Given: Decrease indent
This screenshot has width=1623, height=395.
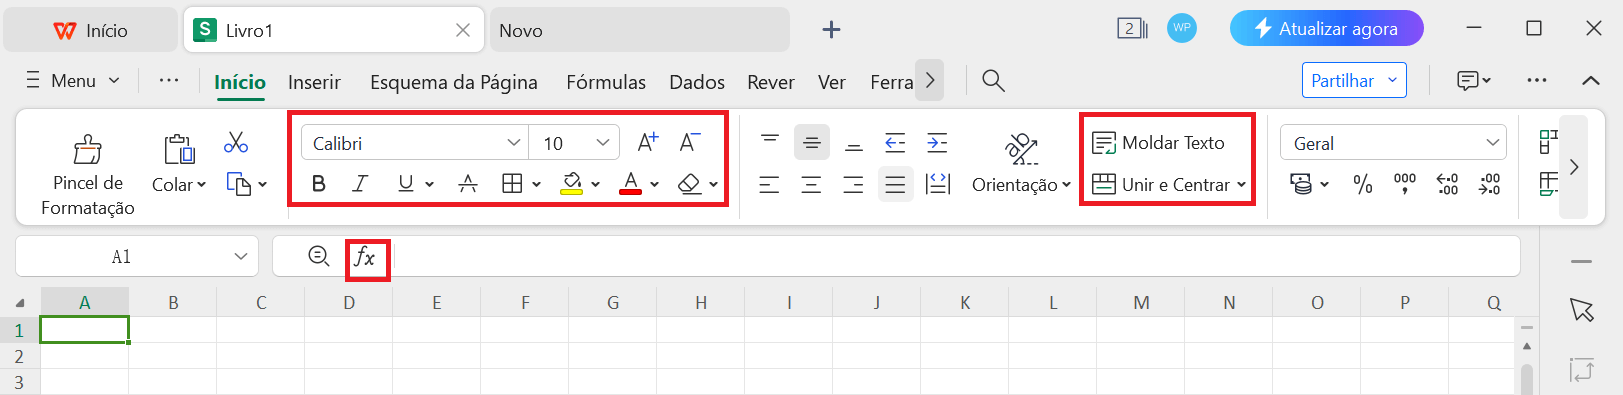Looking at the screenshot, I should (x=895, y=143).
